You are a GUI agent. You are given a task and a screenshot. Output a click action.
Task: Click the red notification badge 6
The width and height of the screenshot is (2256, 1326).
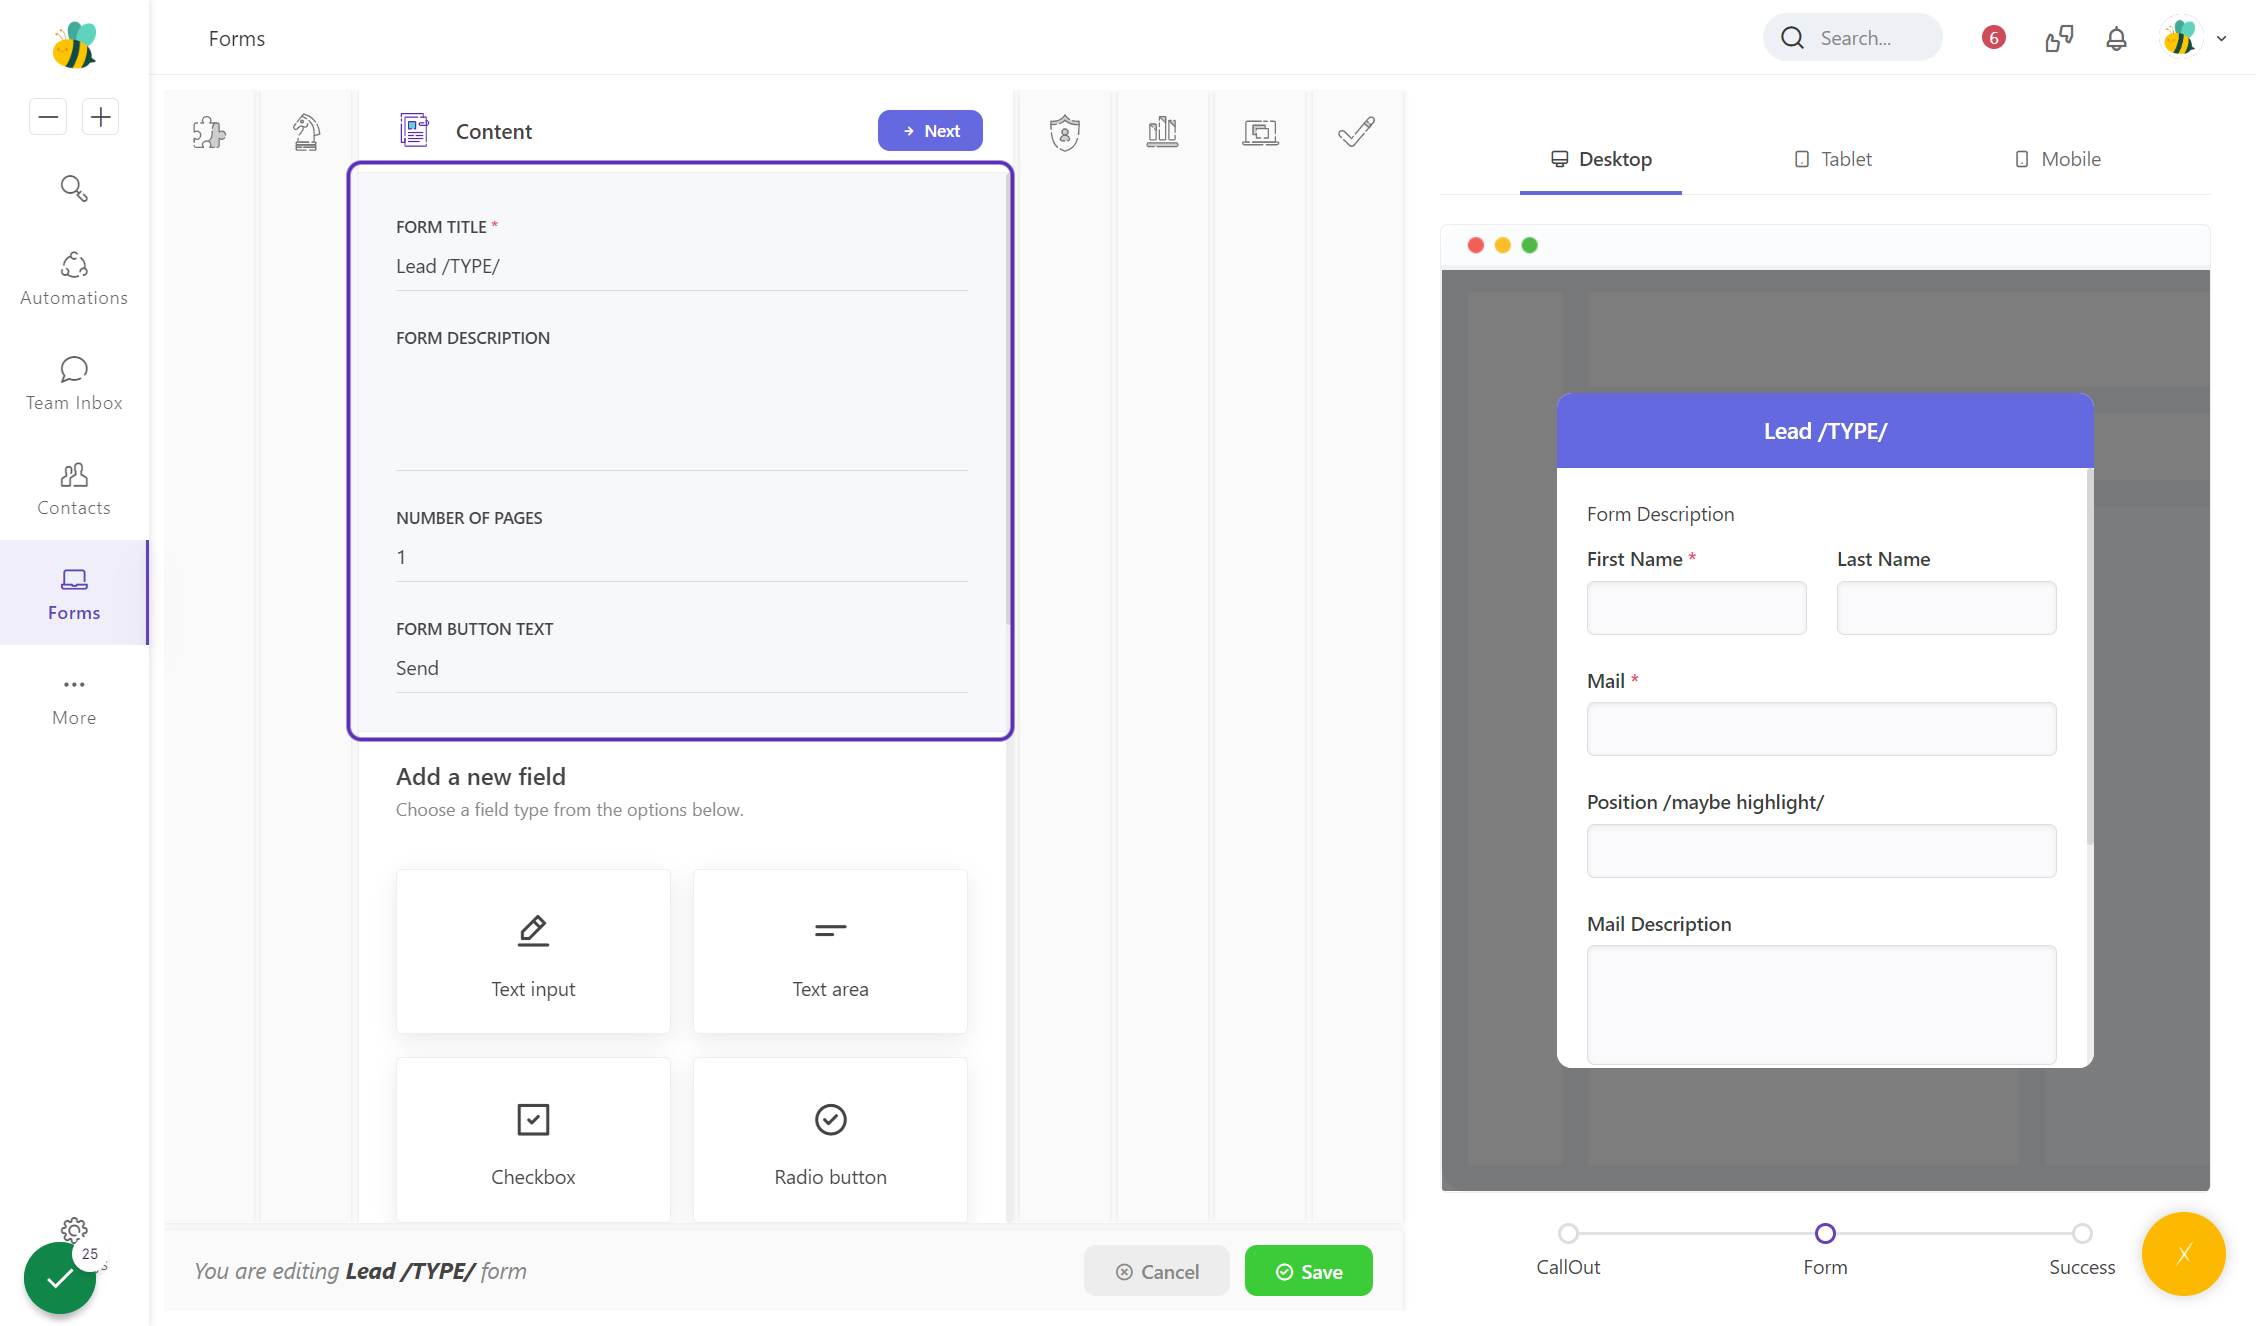click(1993, 38)
